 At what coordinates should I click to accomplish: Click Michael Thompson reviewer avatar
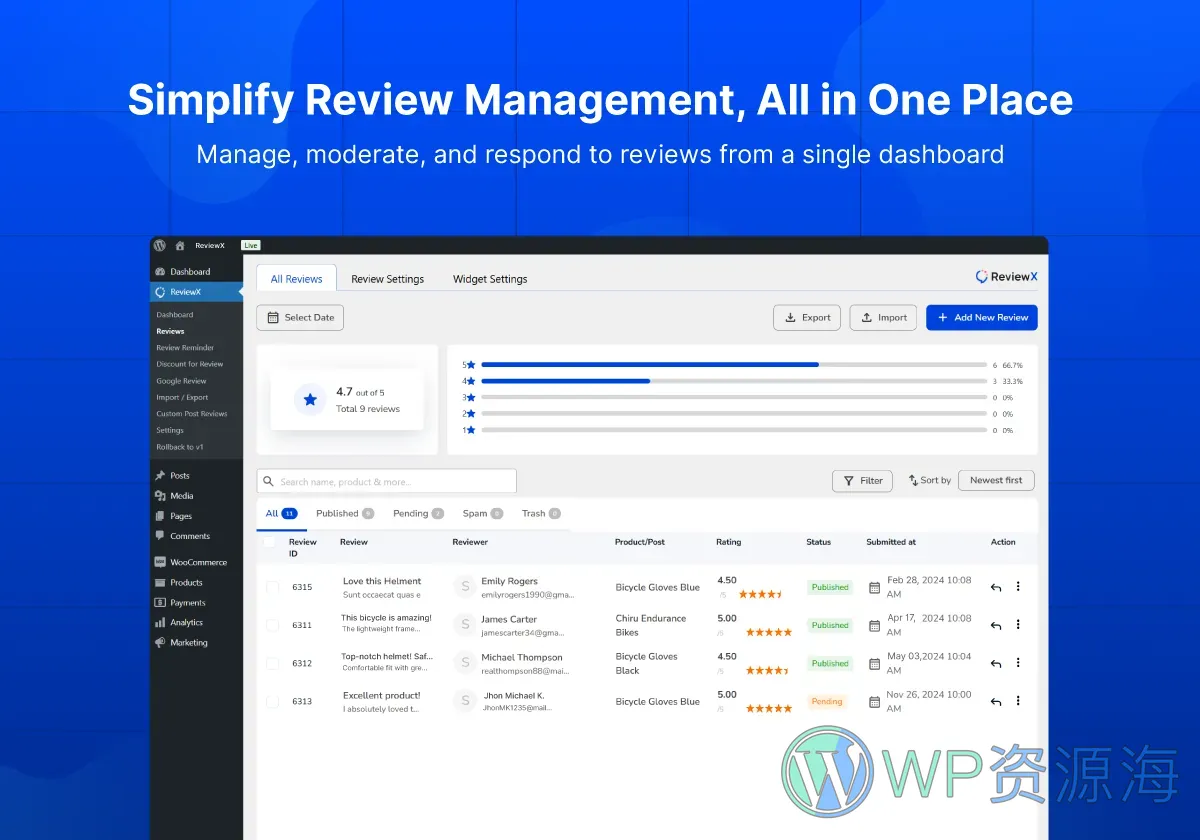464,663
